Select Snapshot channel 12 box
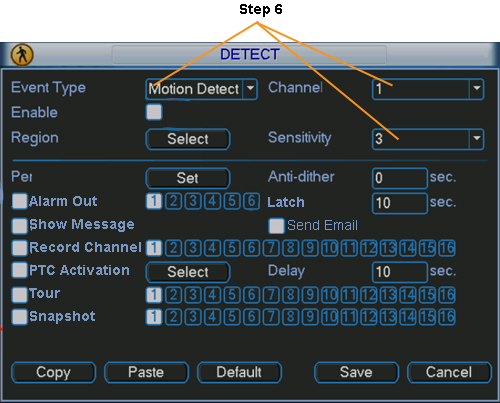This screenshot has width=500, height=403. 368,317
